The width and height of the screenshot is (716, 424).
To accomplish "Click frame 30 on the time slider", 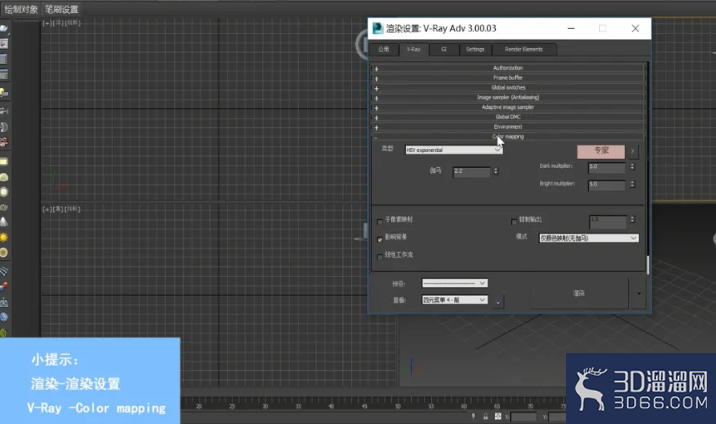I will coord(265,406).
